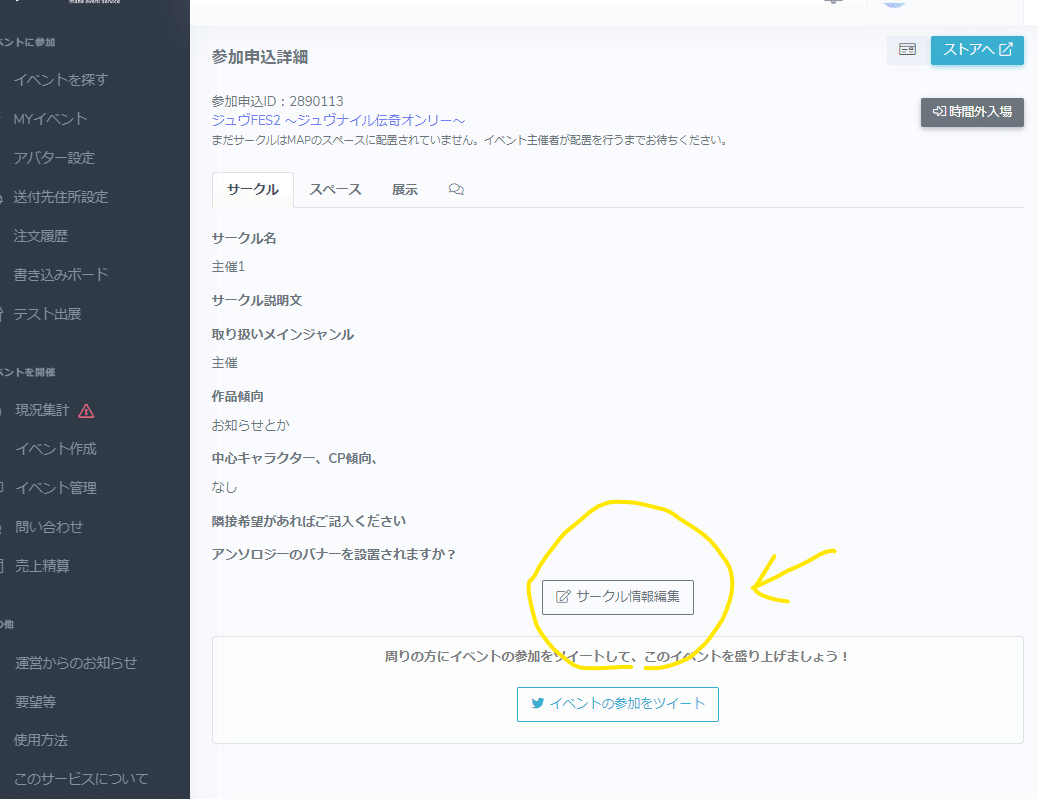Click the なし value text

(224, 487)
